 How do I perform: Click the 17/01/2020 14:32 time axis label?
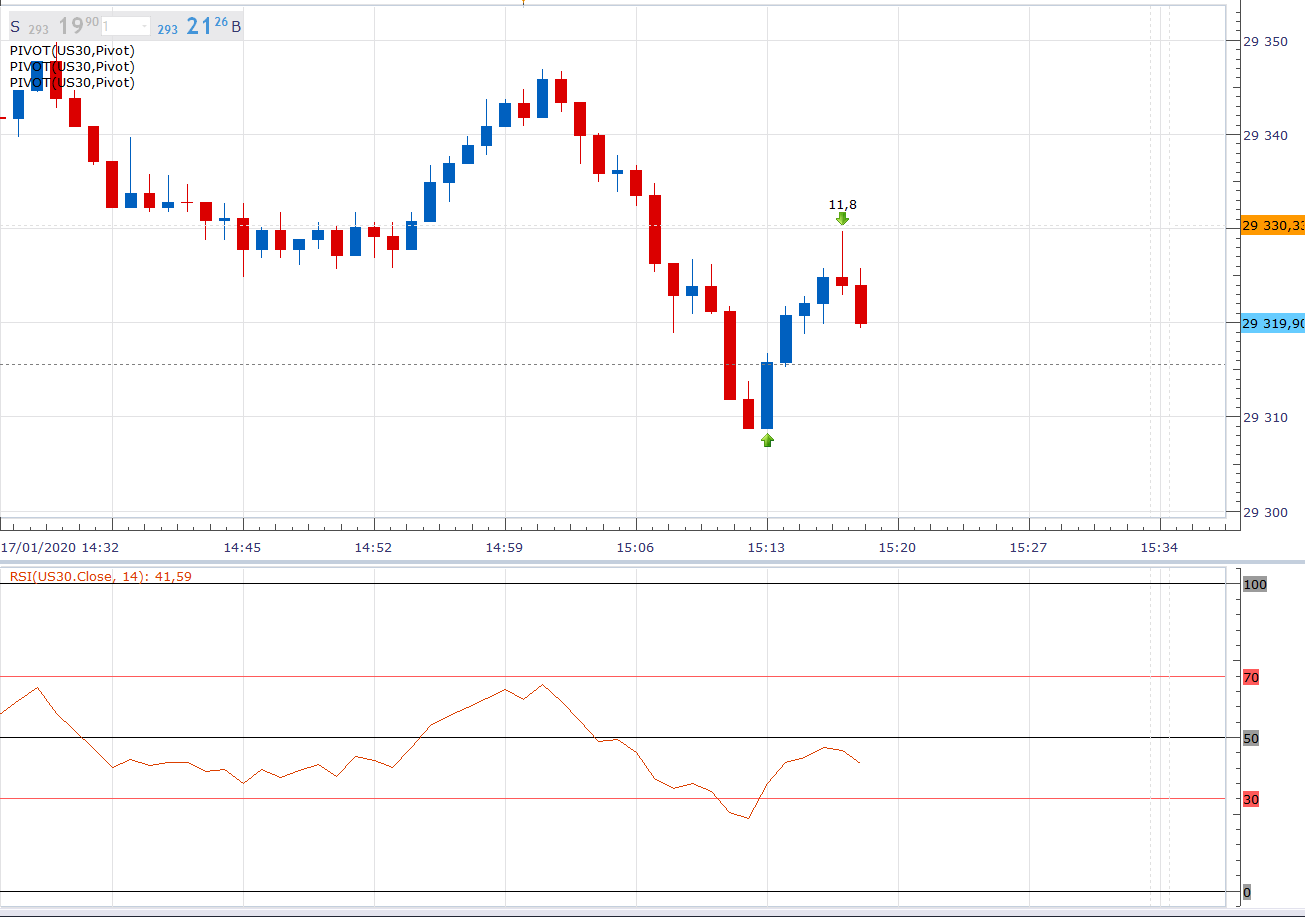tap(60, 547)
